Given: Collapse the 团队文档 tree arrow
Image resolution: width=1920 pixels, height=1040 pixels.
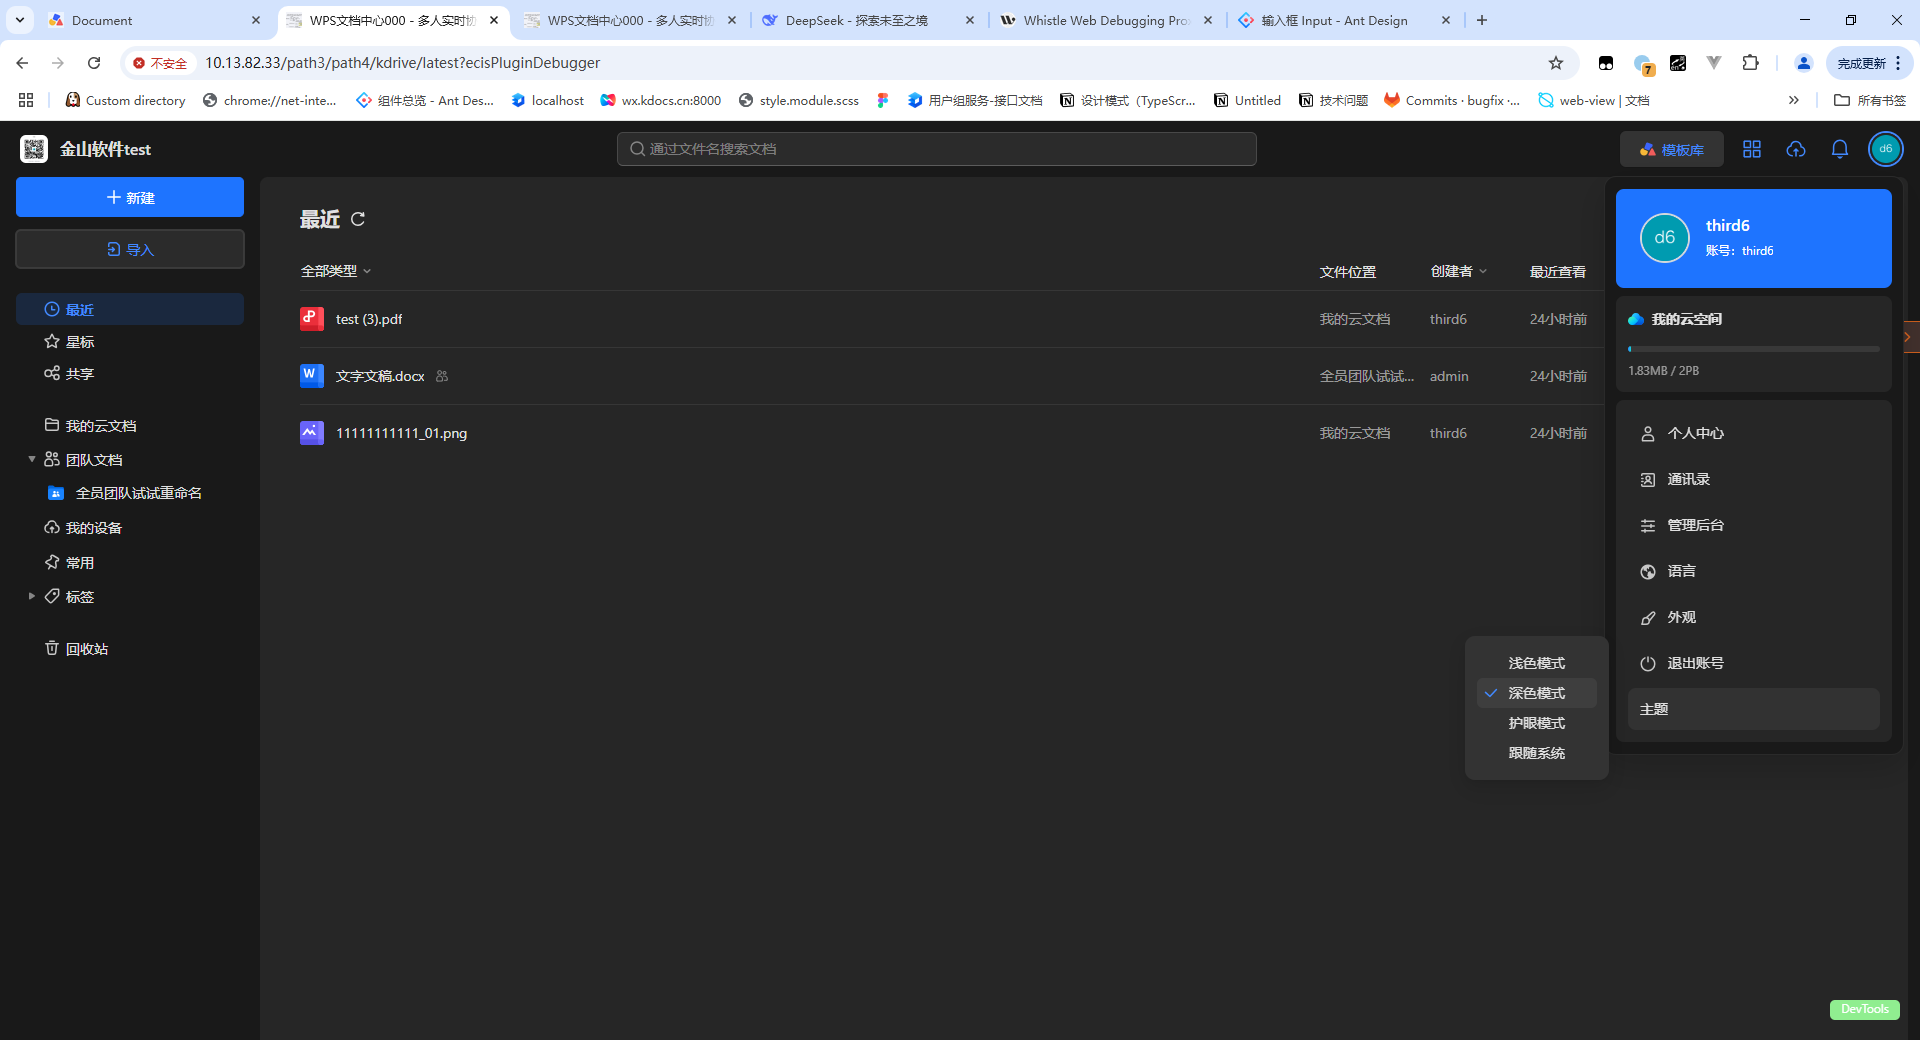Looking at the screenshot, I should [32, 459].
